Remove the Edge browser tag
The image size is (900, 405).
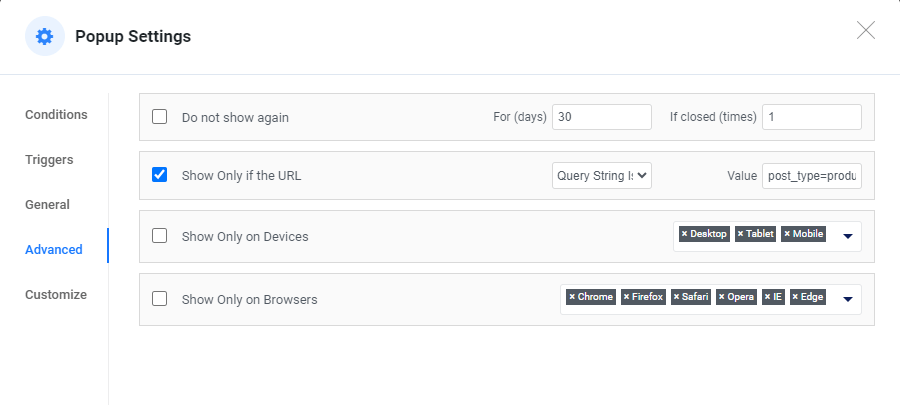tap(796, 297)
